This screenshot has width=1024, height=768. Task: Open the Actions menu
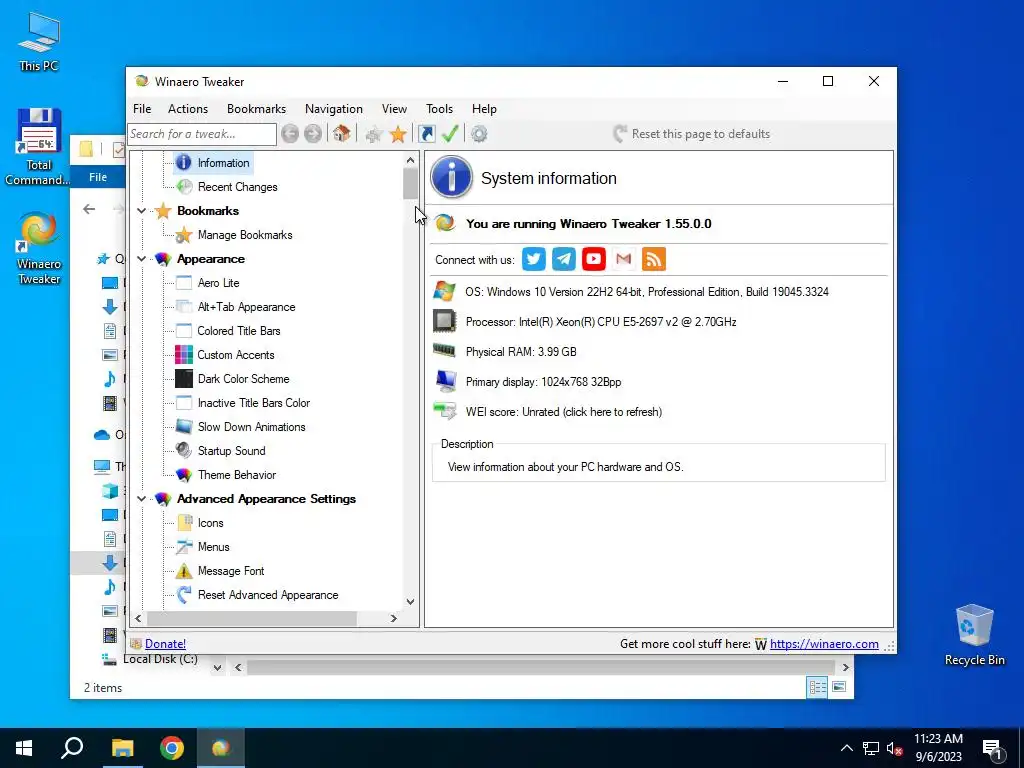tap(188, 109)
